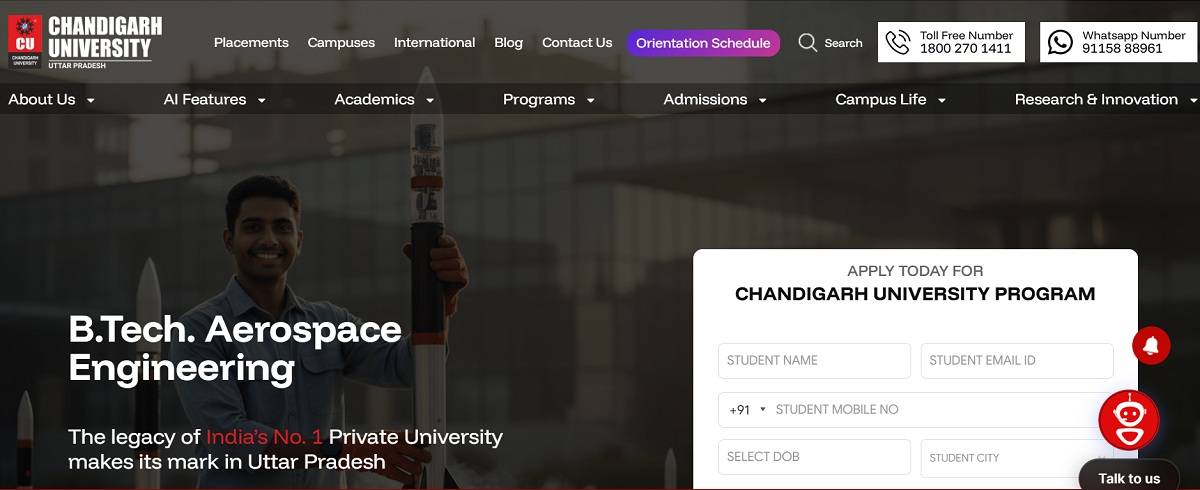This screenshot has width=1200, height=490.
Task: Launch the robot chatbot icon
Action: point(1129,420)
